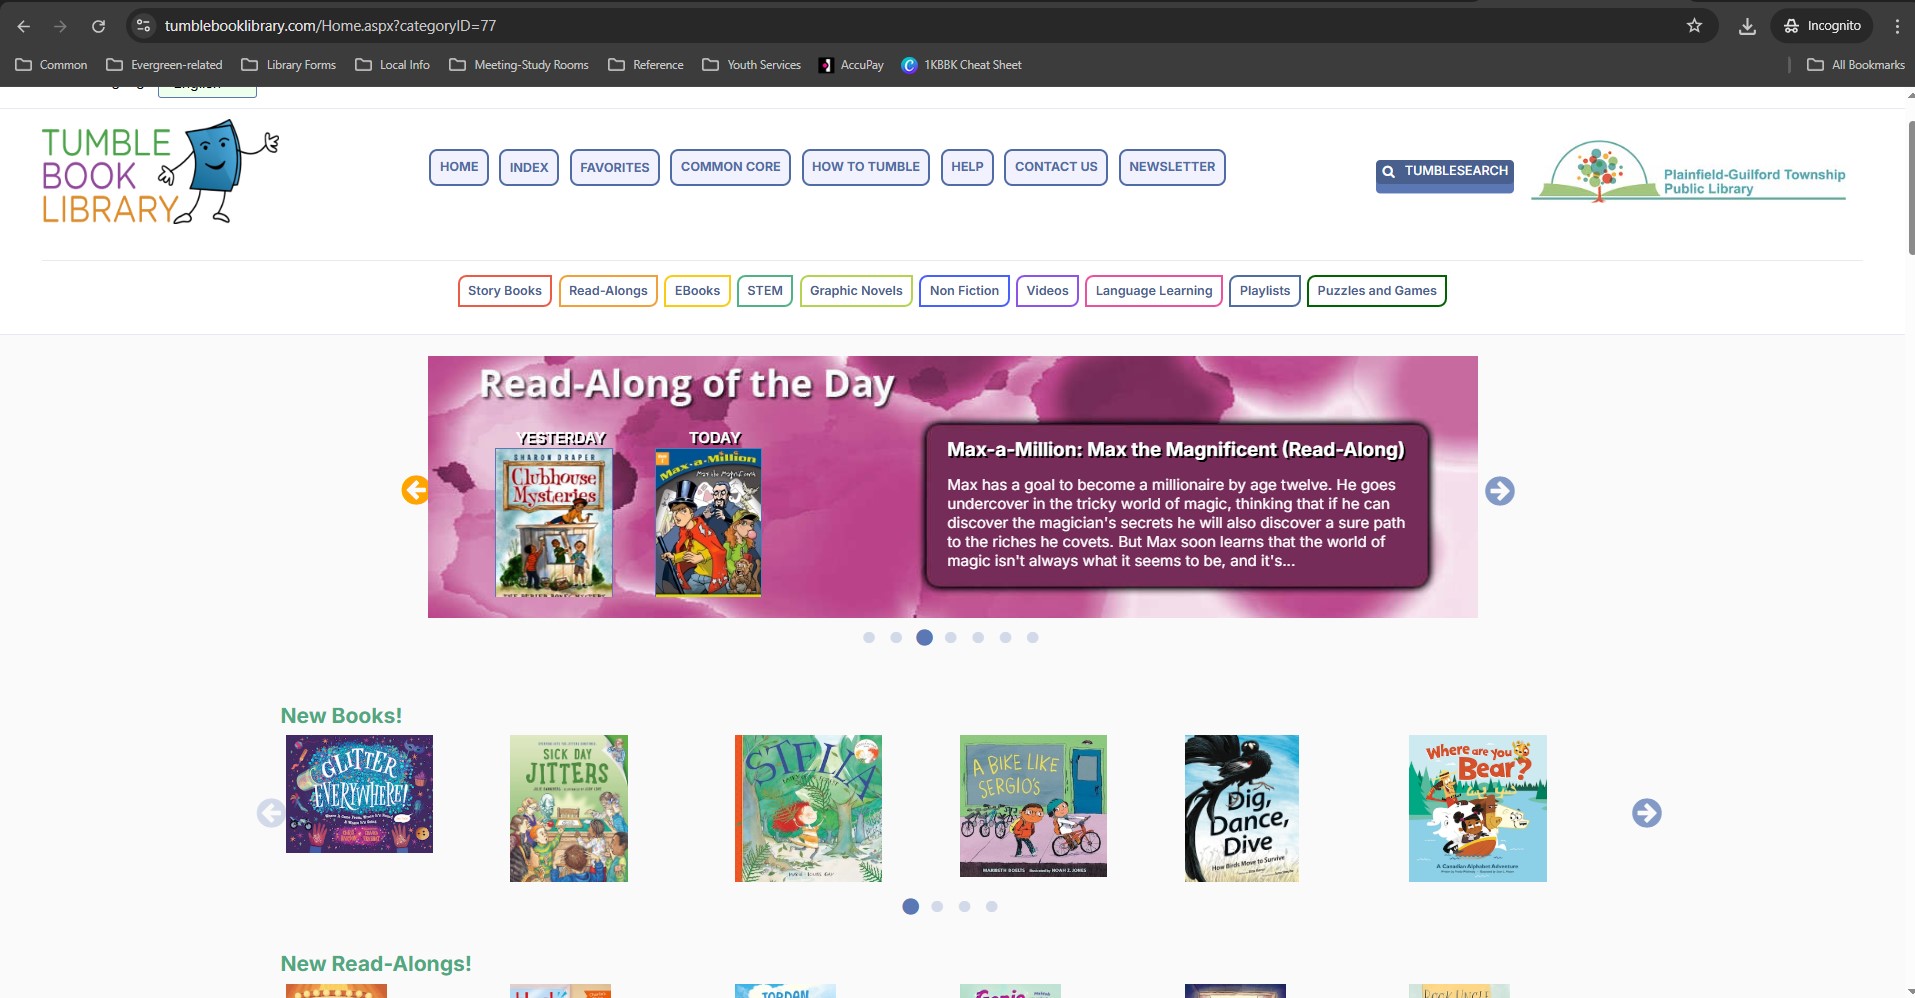
Task: Select the second banner carousel dot
Action: pyautogui.click(x=896, y=638)
